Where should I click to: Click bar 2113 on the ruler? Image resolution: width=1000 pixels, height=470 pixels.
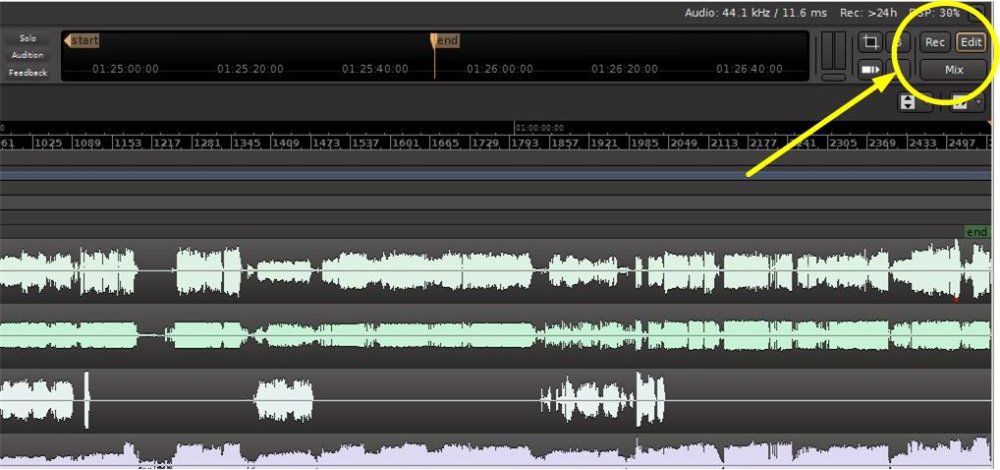[x=724, y=143]
